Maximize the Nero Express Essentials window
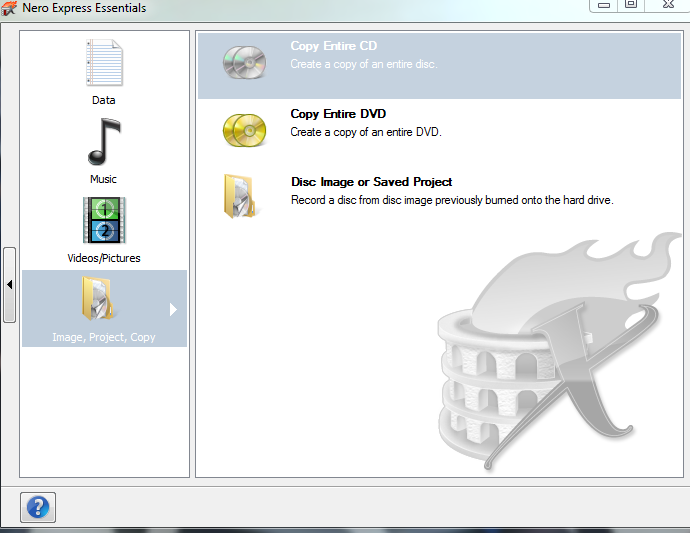 (631, 5)
